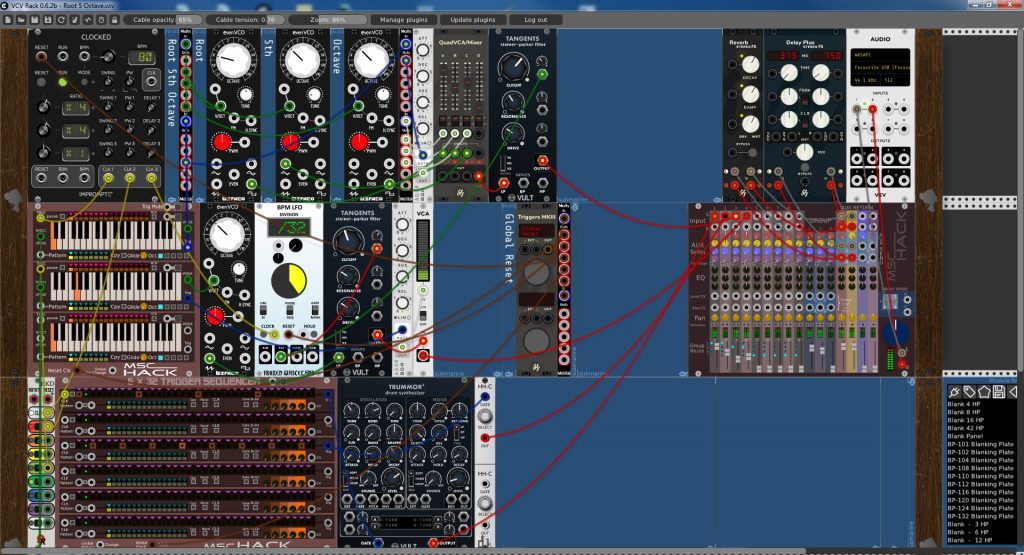Select Blank - 3 HP in module list
This screenshot has width=1024, height=555.
tap(968, 524)
